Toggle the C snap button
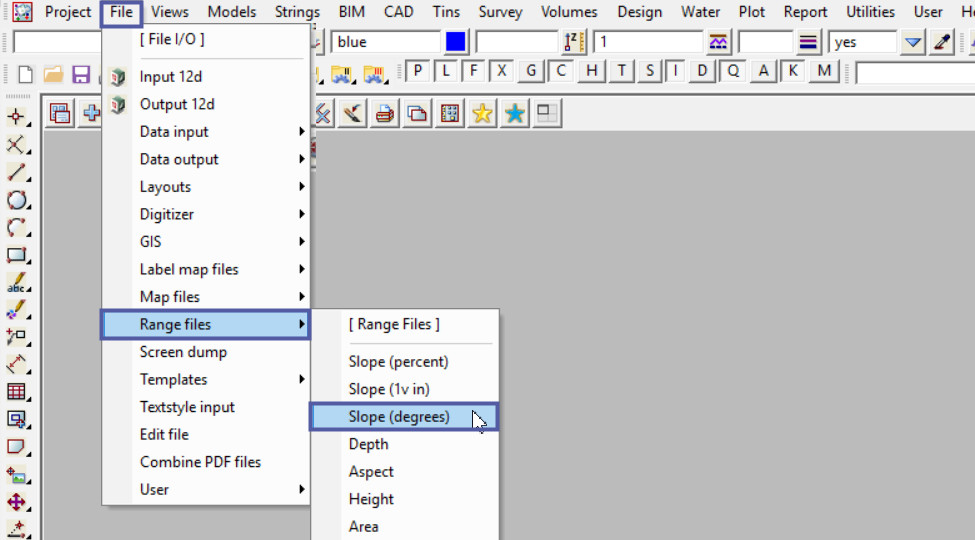 561,71
